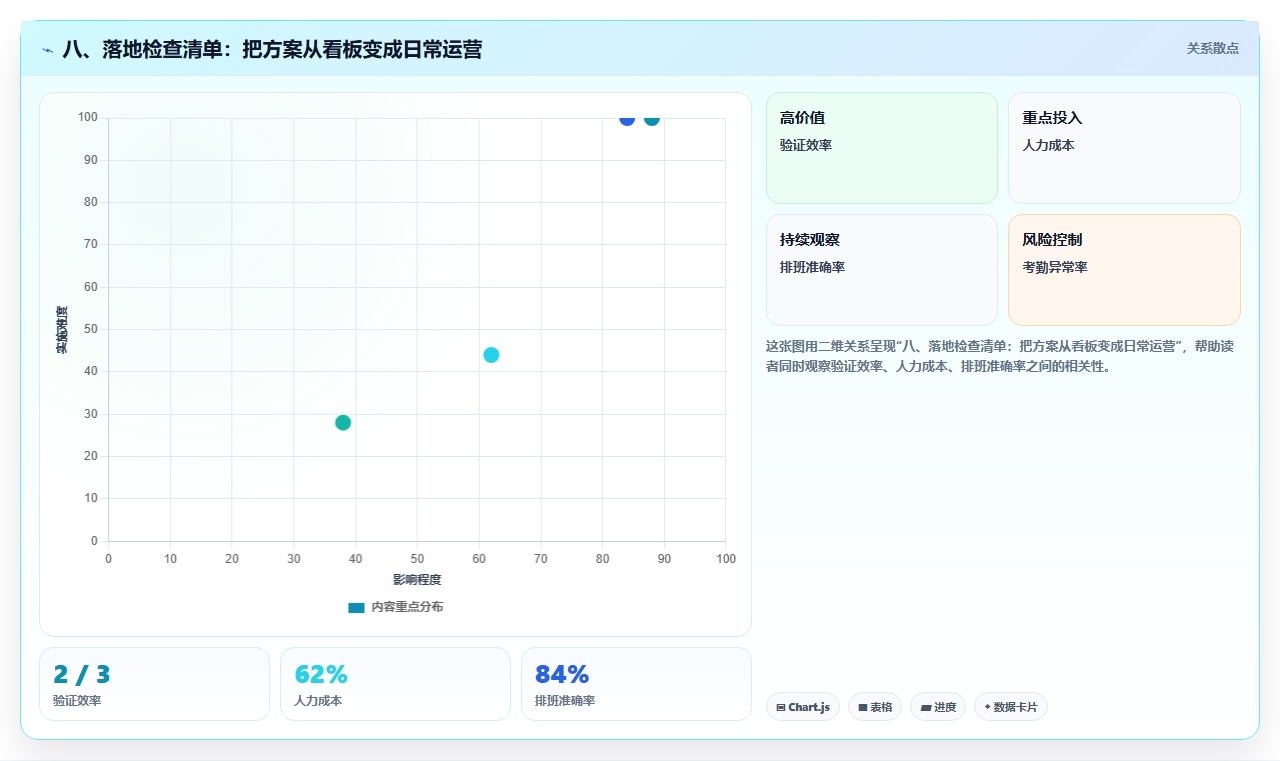The width and height of the screenshot is (1280, 761).
Task: Click the section title 八、落地检查清单
Action: pyautogui.click(x=272, y=49)
